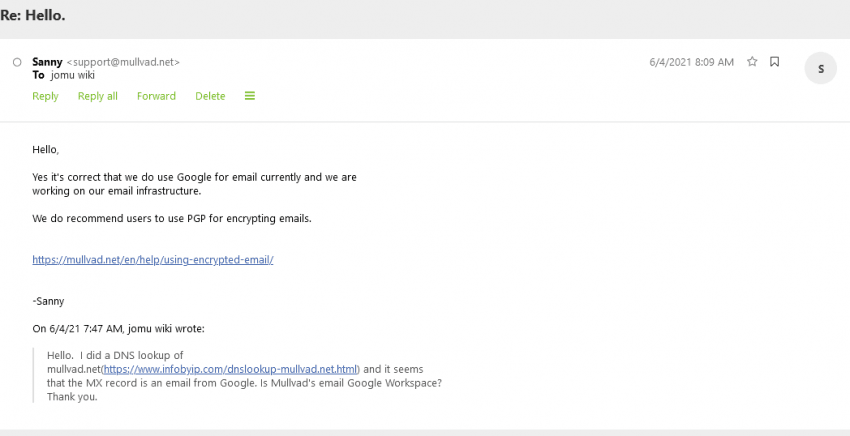
Task: Bookmark the message with flag icon
Action: coord(775,61)
